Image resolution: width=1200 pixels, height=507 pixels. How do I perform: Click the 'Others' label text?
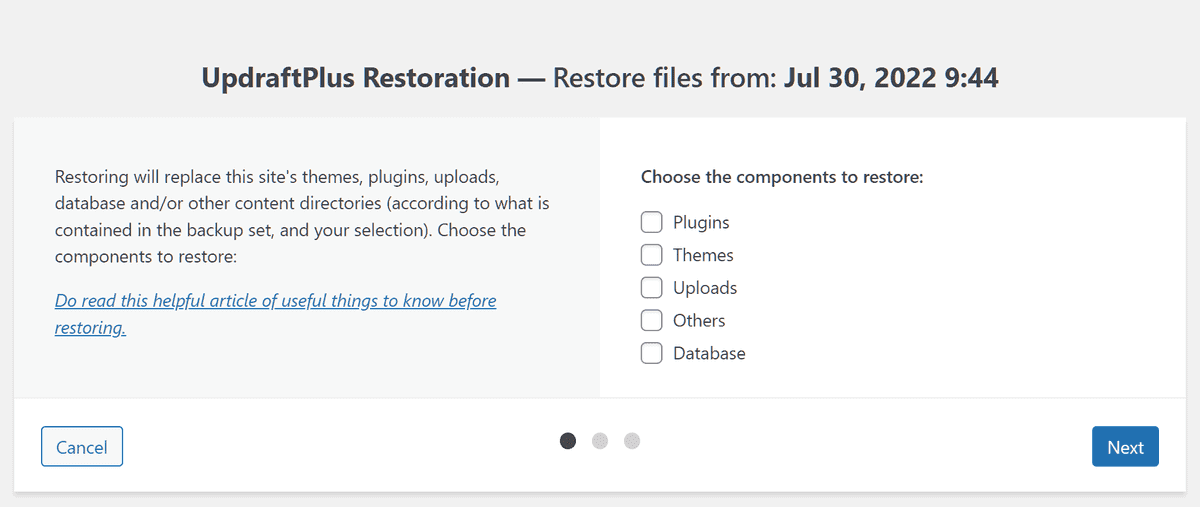(699, 320)
